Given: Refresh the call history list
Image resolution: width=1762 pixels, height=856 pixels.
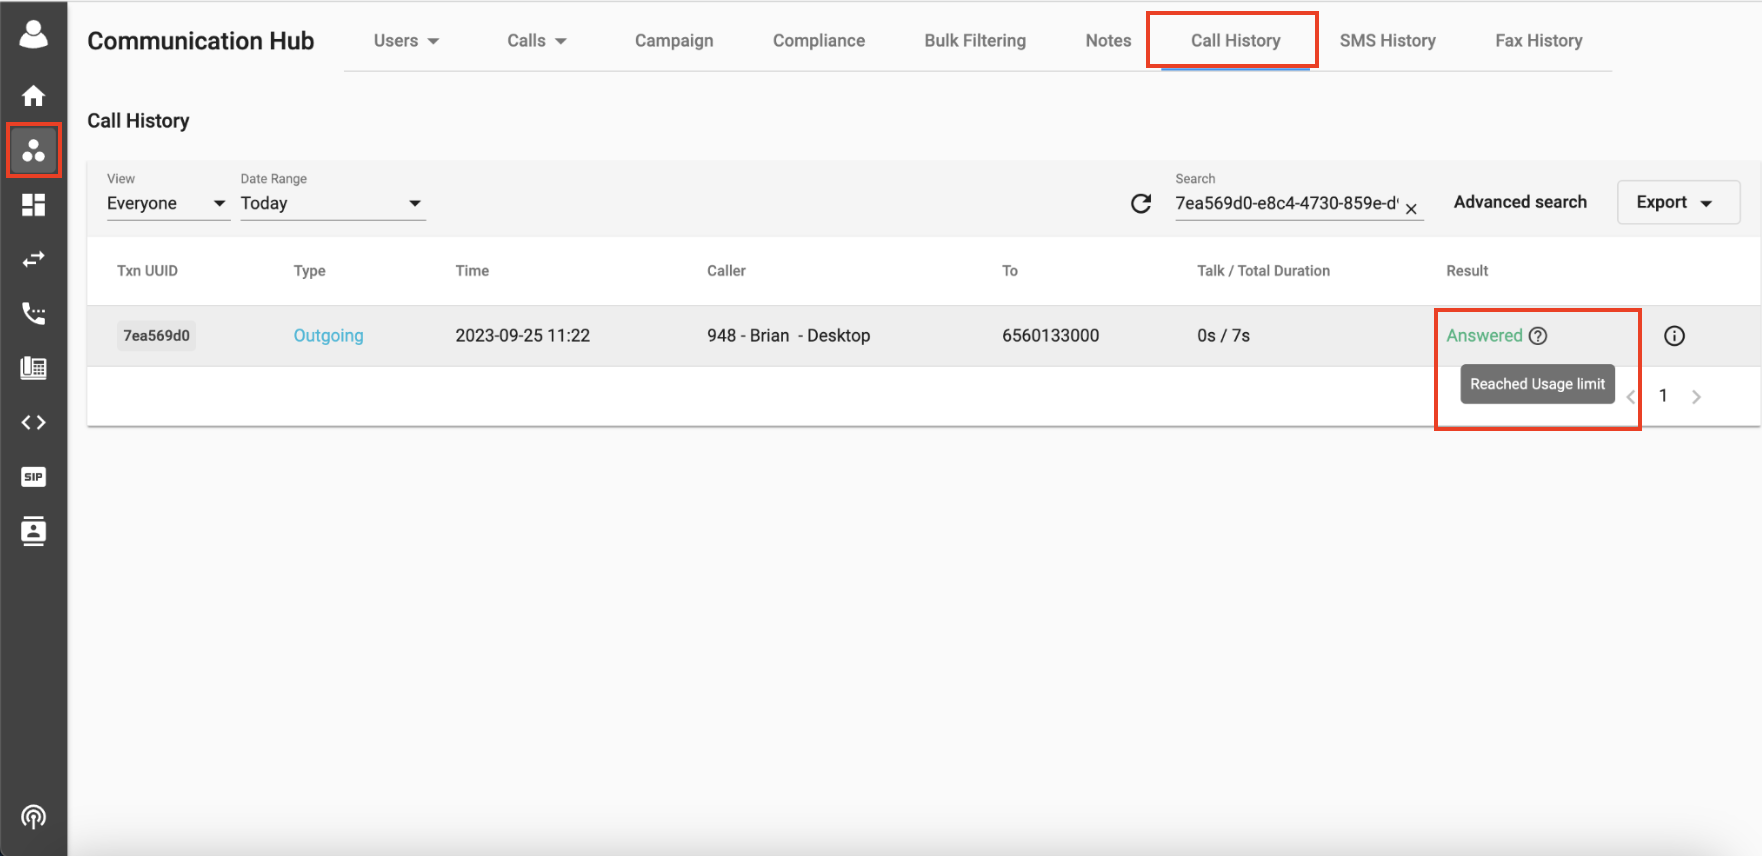Looking at the screenshot, I should (x=1141, y=204).
